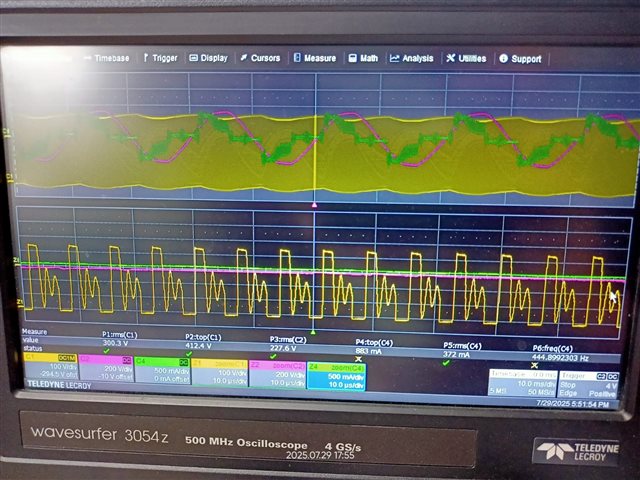
Task: Click the 412.4 V measurement value
Action: point(198,346)
